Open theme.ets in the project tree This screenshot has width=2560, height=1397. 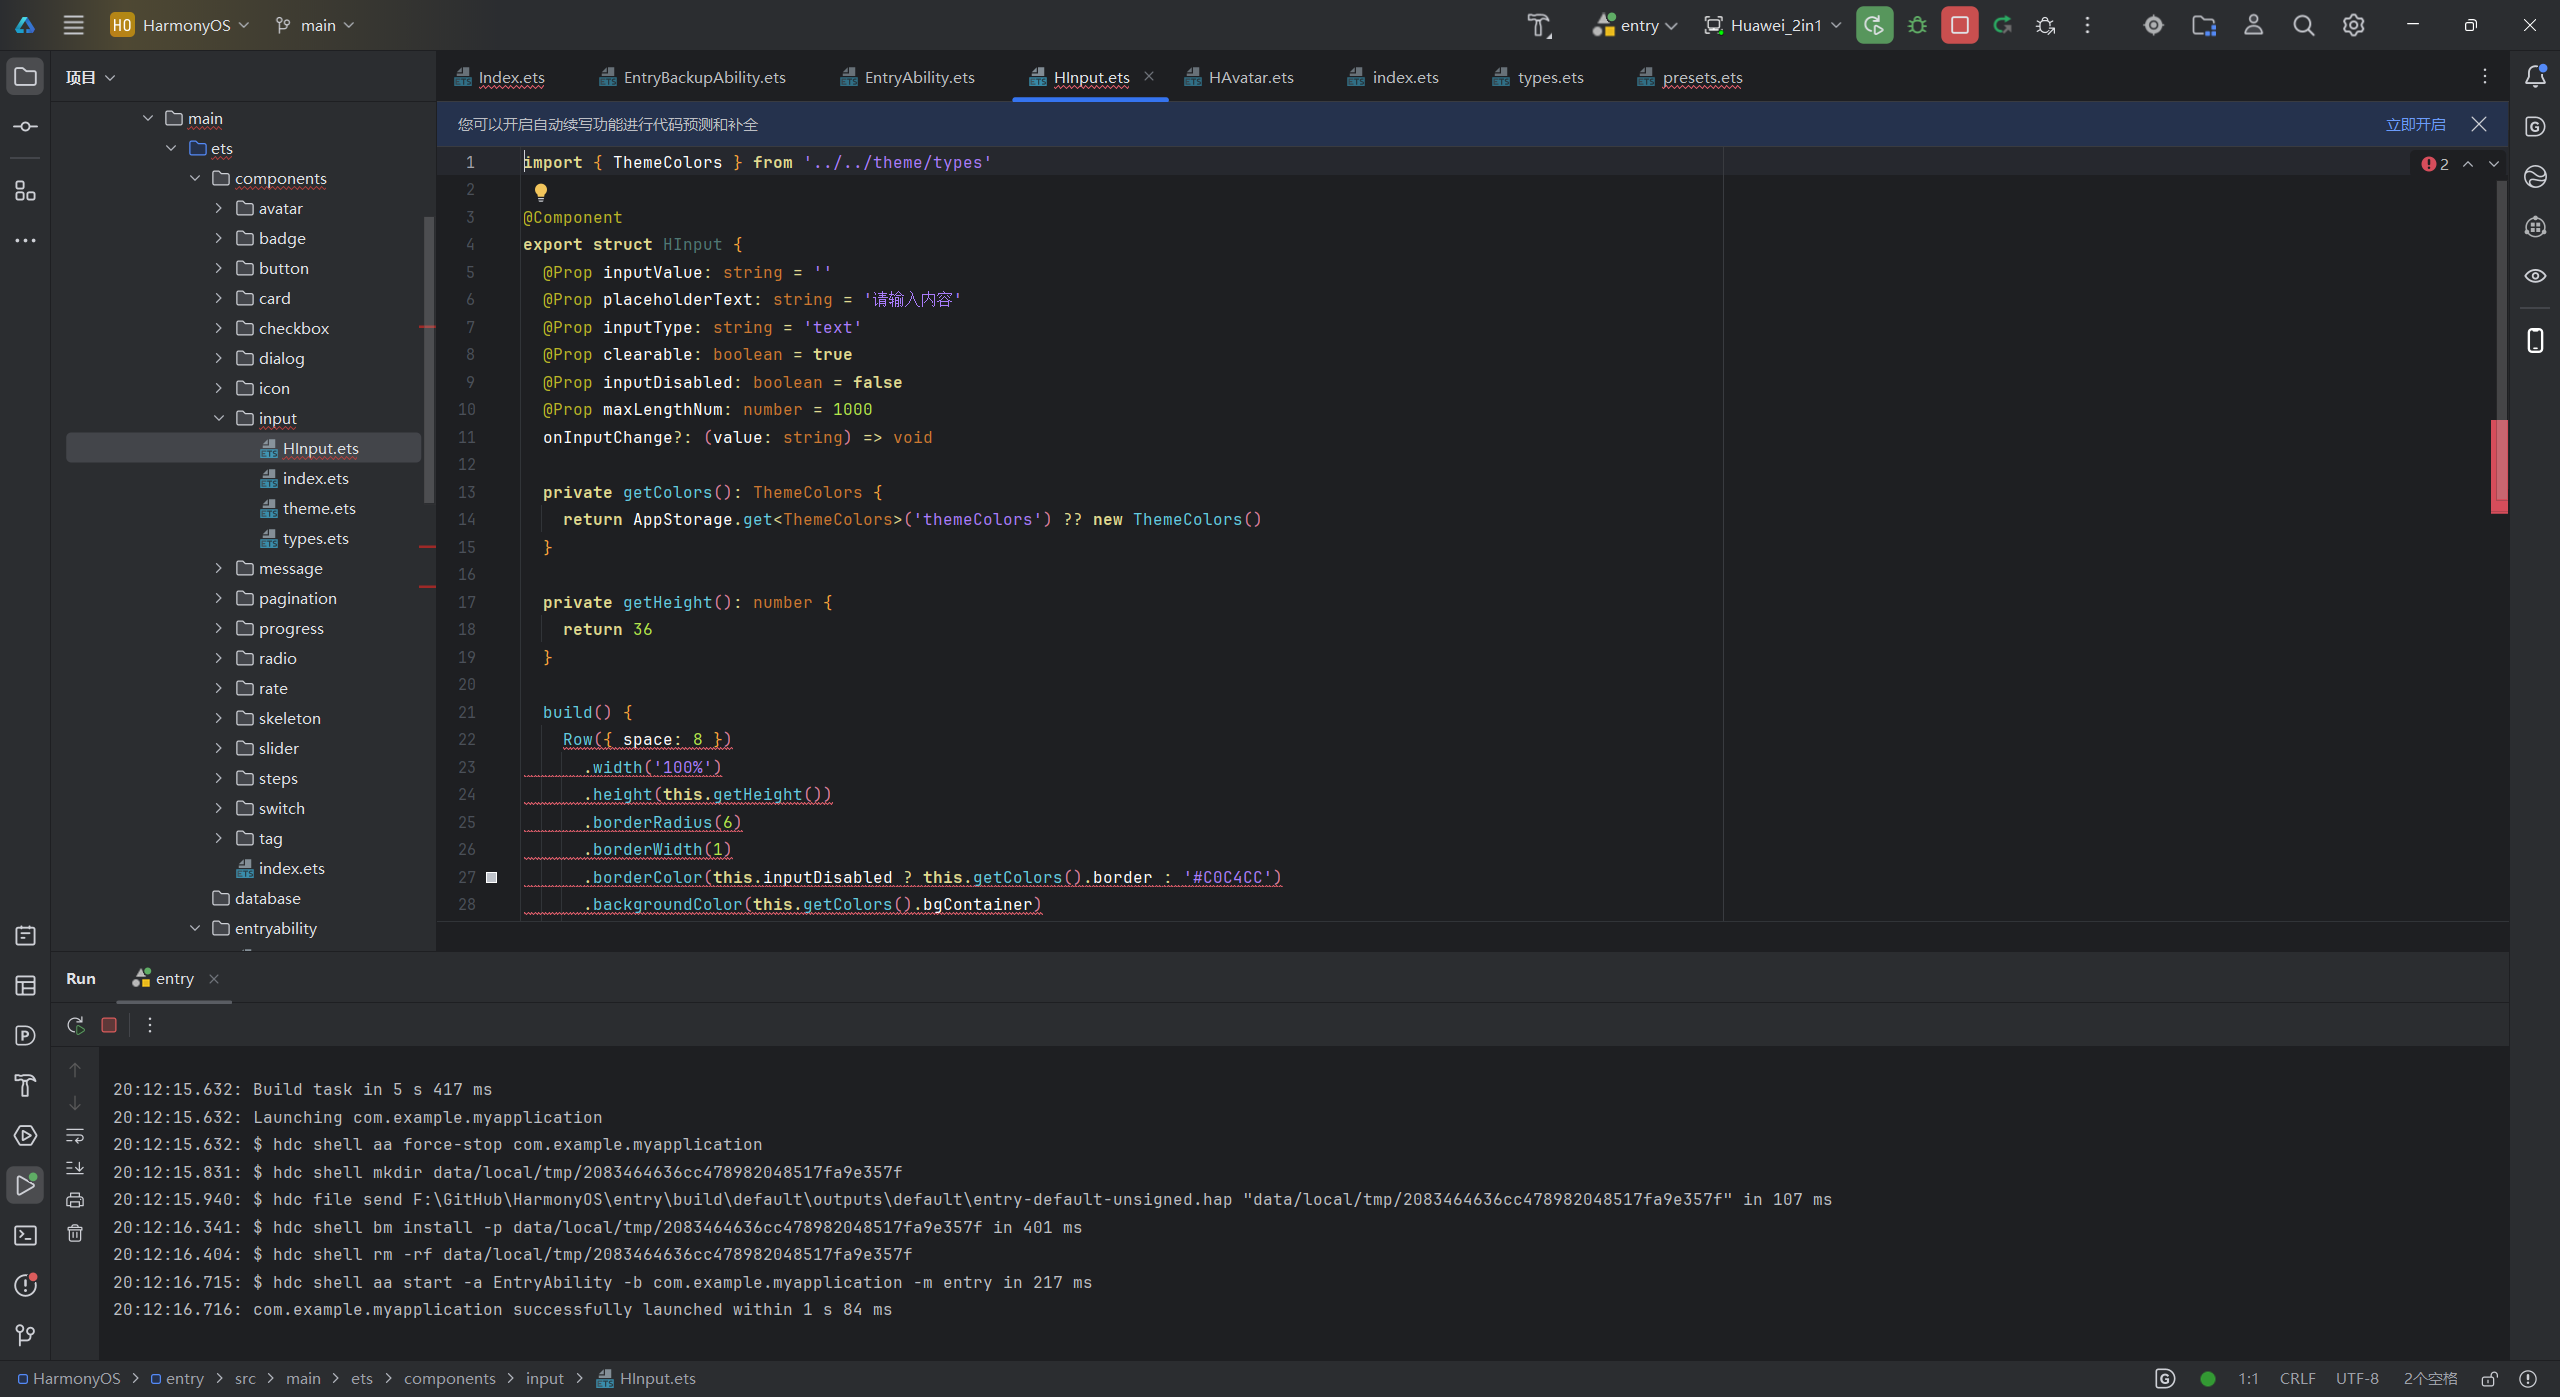(319, 508)
